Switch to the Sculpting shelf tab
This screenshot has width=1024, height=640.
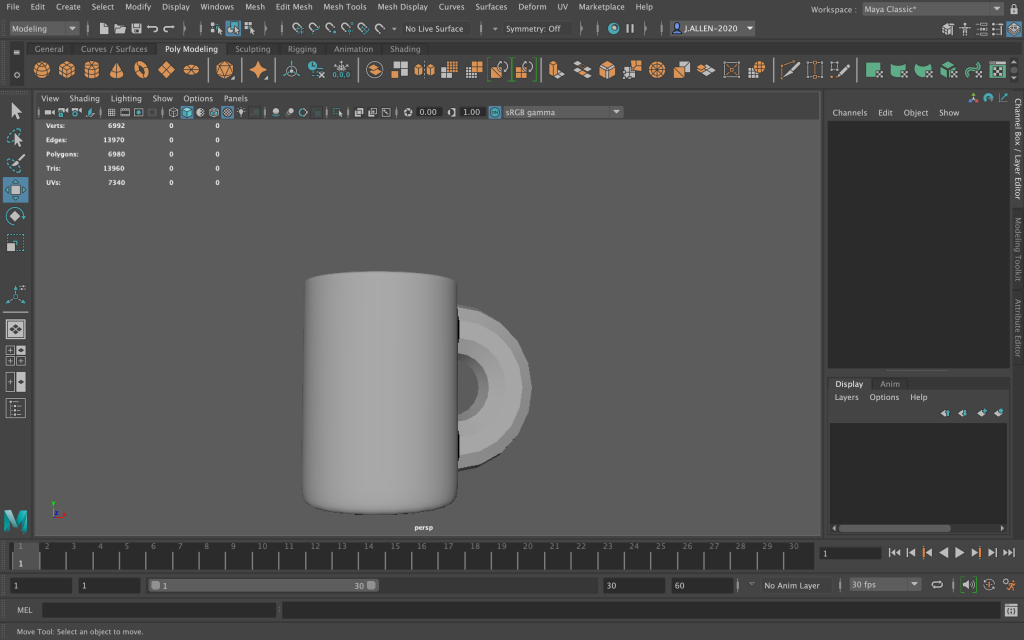[252, 49]
